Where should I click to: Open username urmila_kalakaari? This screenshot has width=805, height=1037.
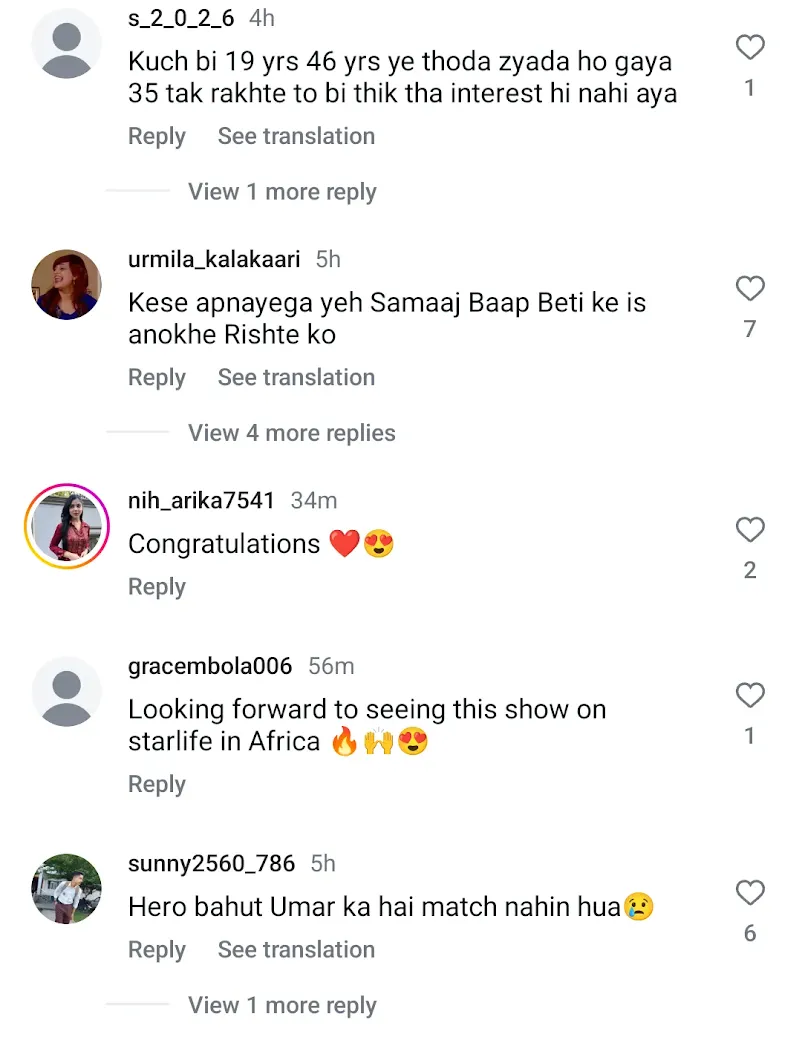pyautogui.click(x=214, y=259)
